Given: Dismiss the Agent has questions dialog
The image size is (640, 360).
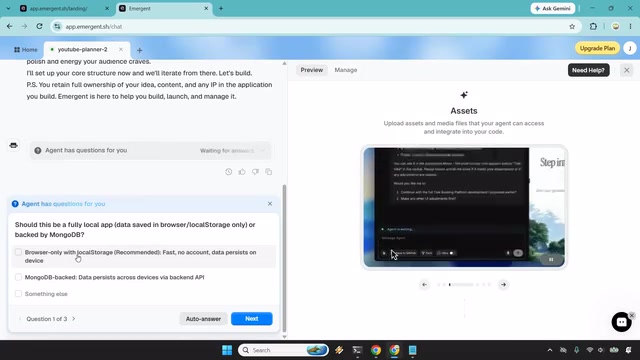Looking at the screenshot, I should [x=270, y=204].
